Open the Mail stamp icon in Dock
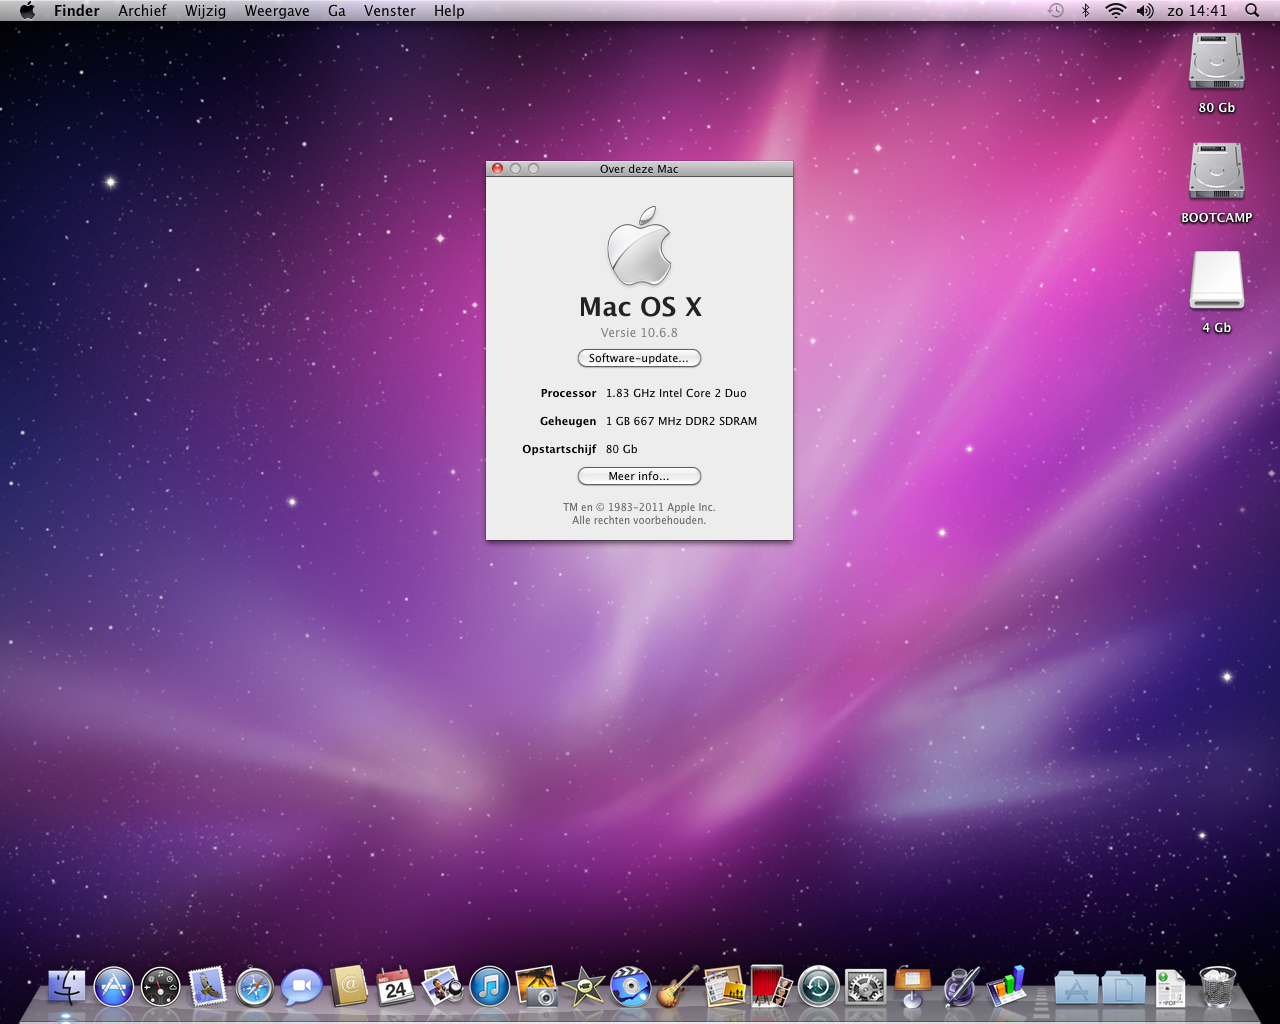The height and width of the screenshot is (1024, 1280). pos(207,987)
